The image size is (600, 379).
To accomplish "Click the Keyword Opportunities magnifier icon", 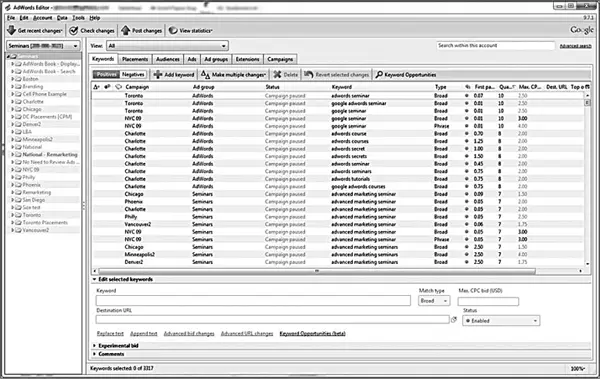I will tap(379, 75).
